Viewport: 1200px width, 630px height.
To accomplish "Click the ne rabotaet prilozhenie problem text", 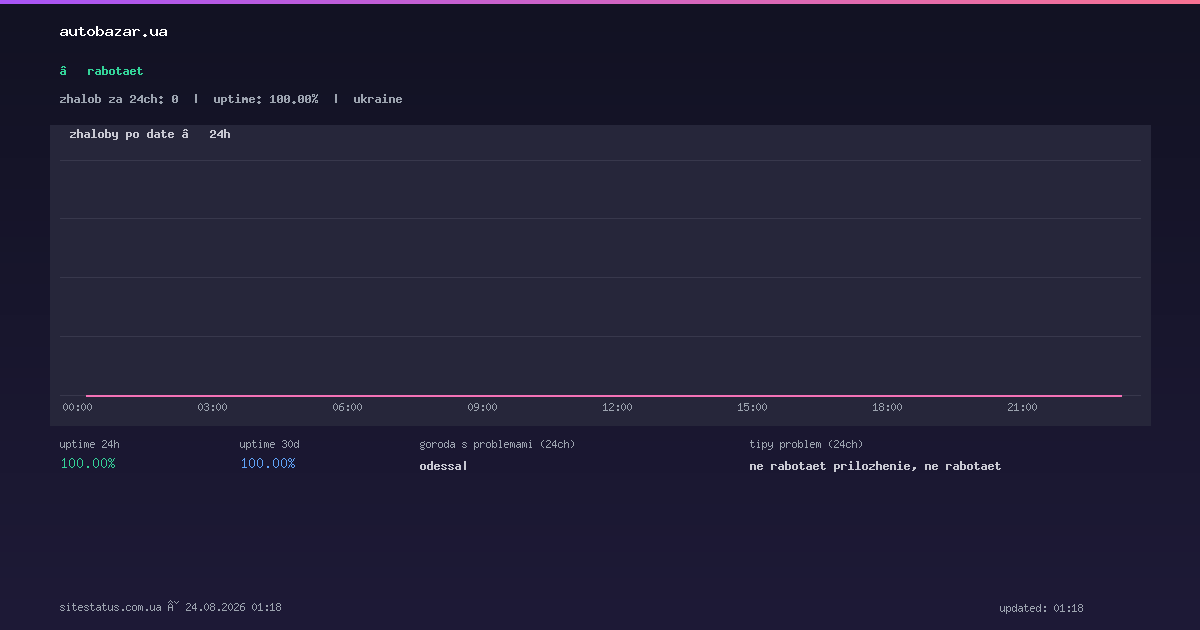I will 830,466.
